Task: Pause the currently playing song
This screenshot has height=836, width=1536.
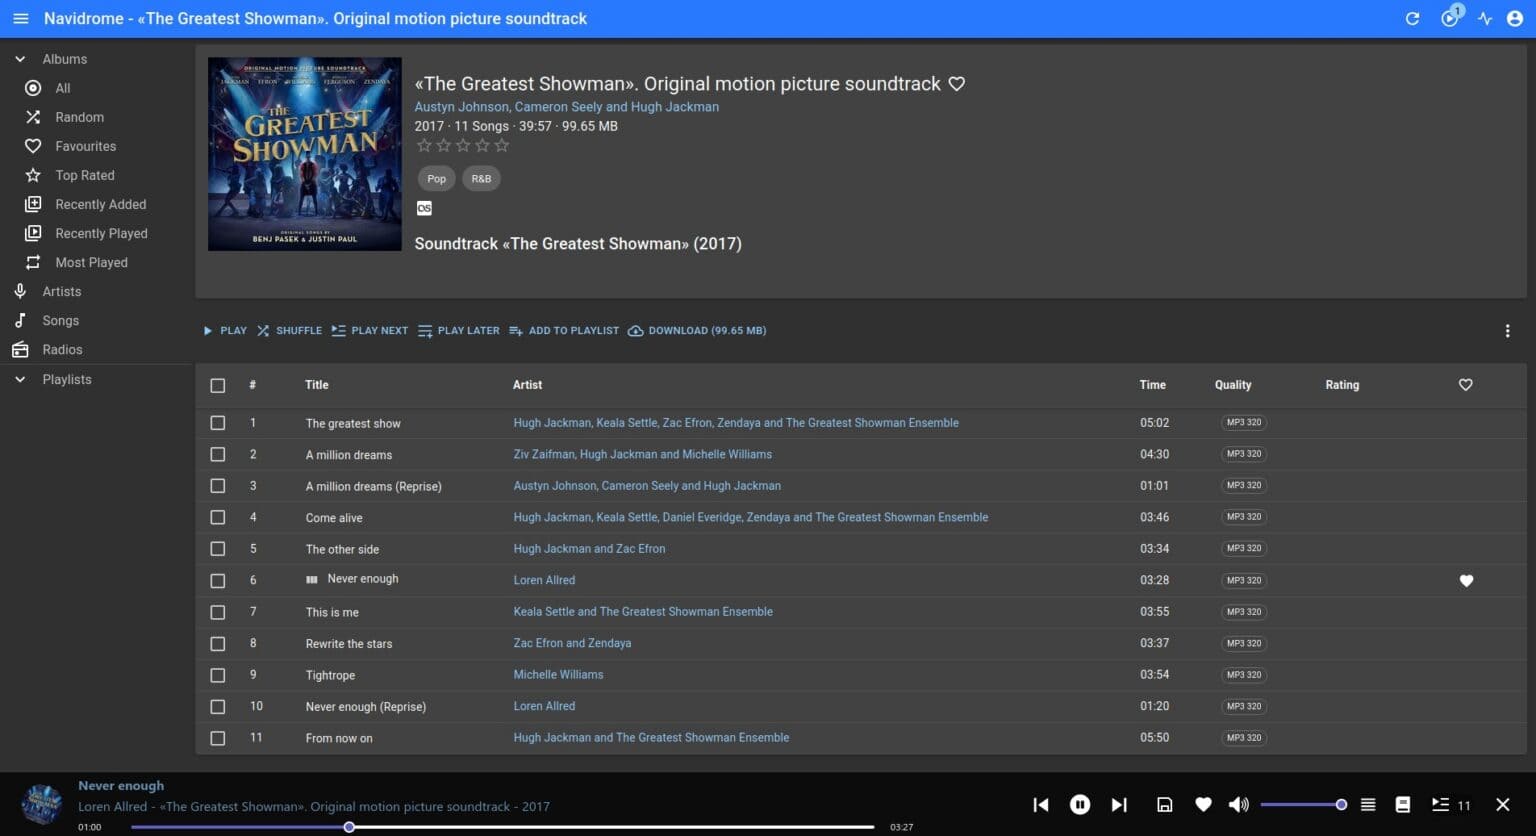Action: (1080, 804)
